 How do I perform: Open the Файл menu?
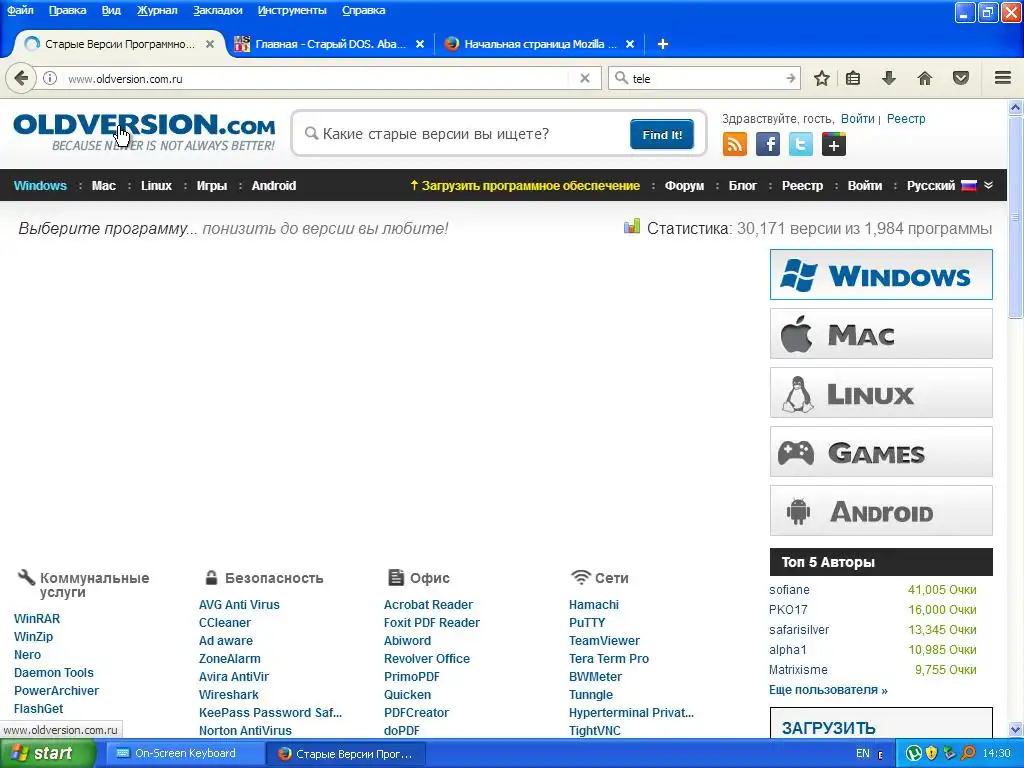[x=20, y=10]
